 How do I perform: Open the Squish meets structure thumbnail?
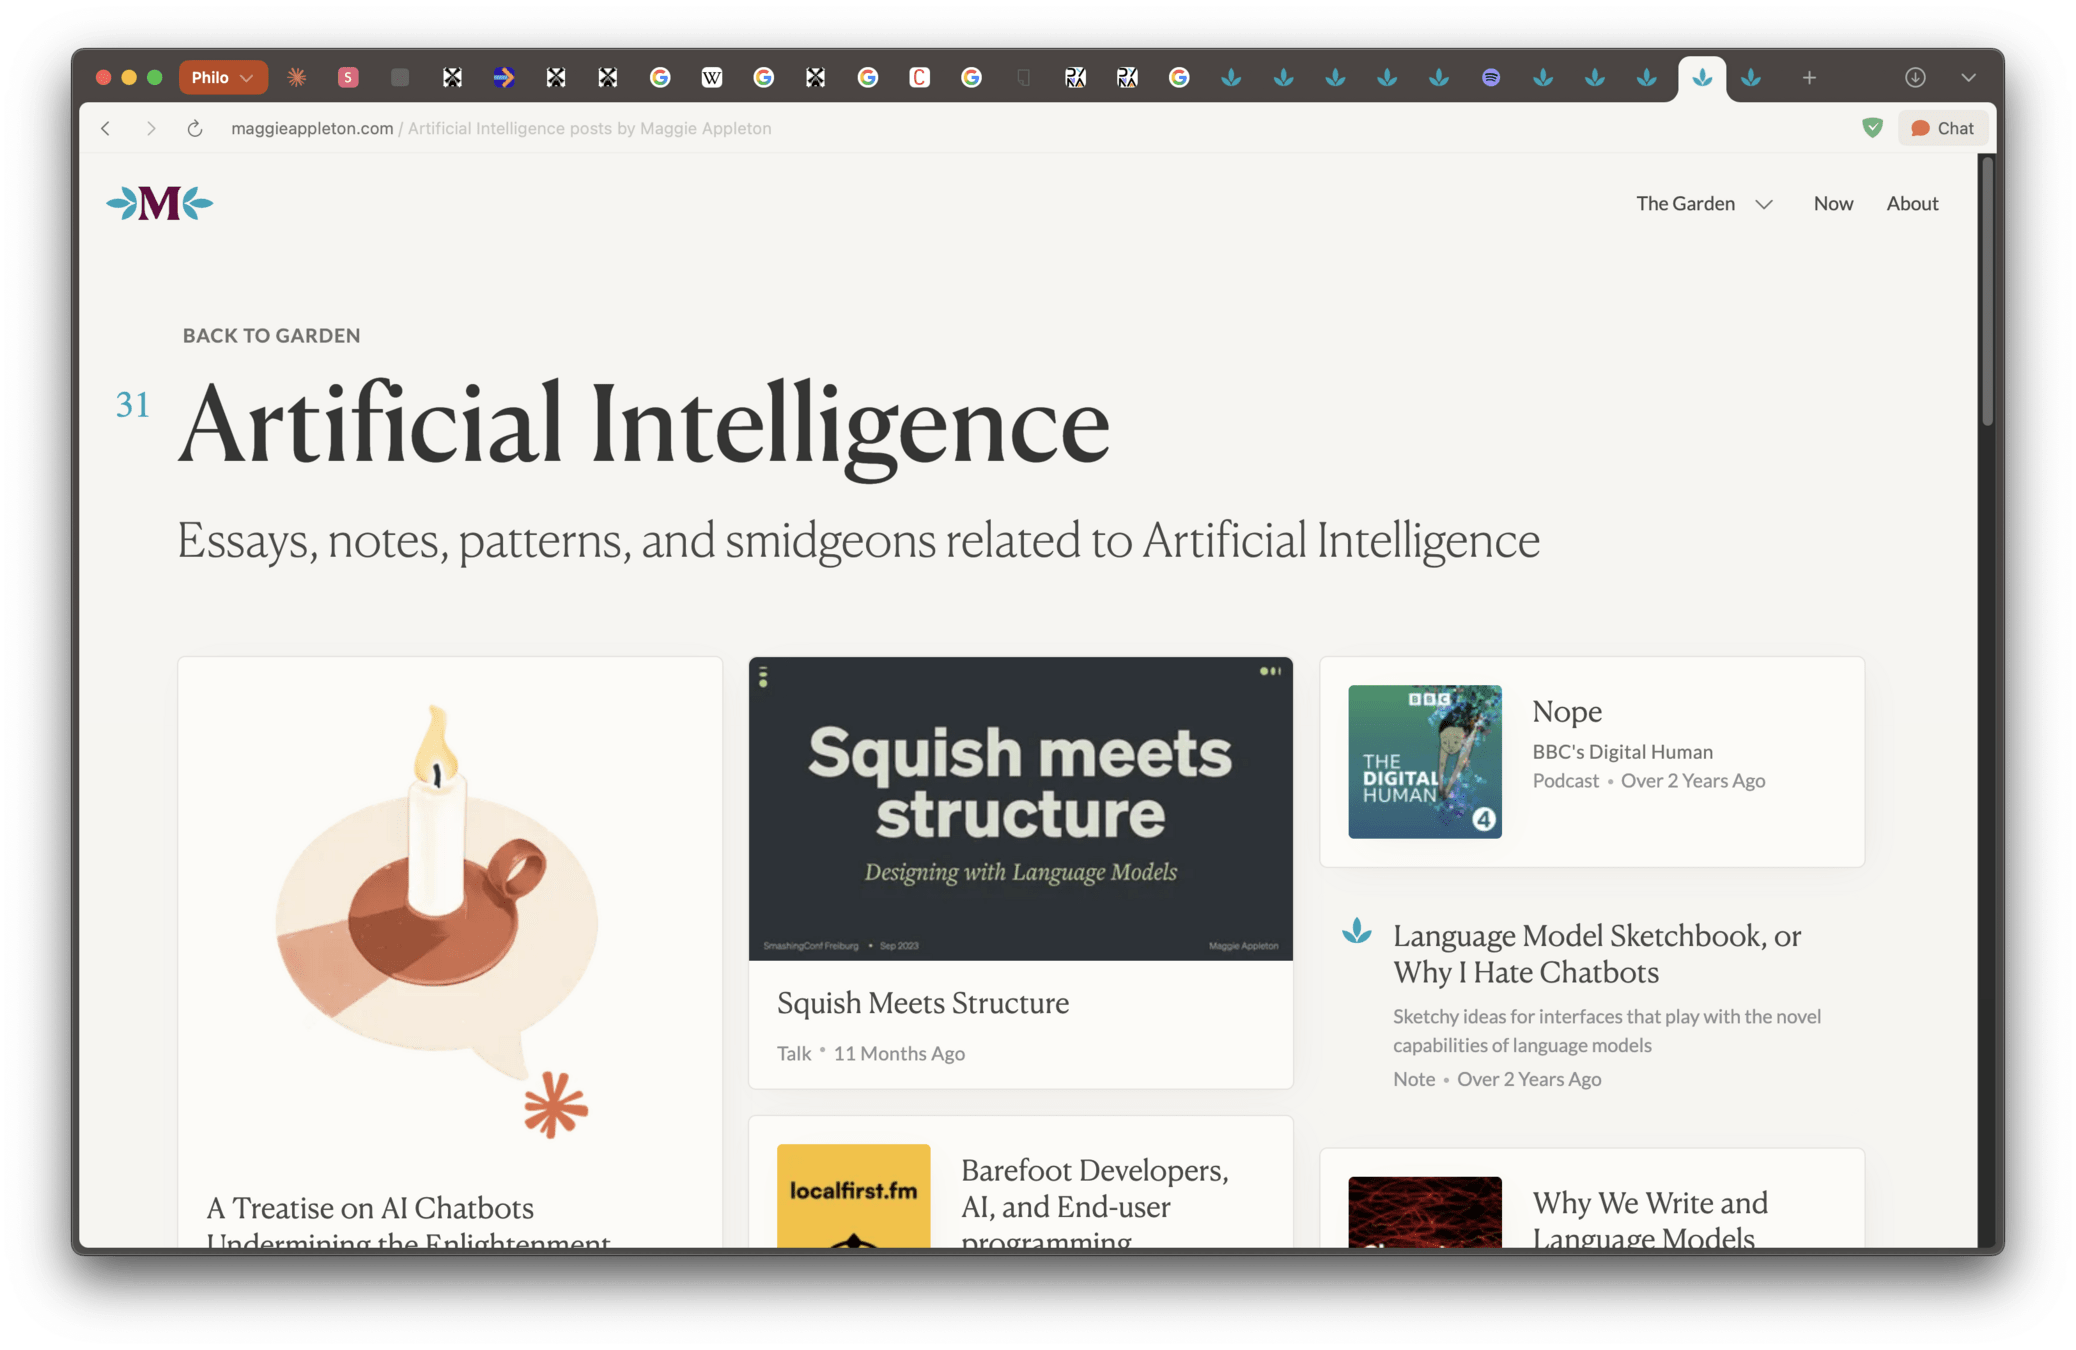[1020, 808]
